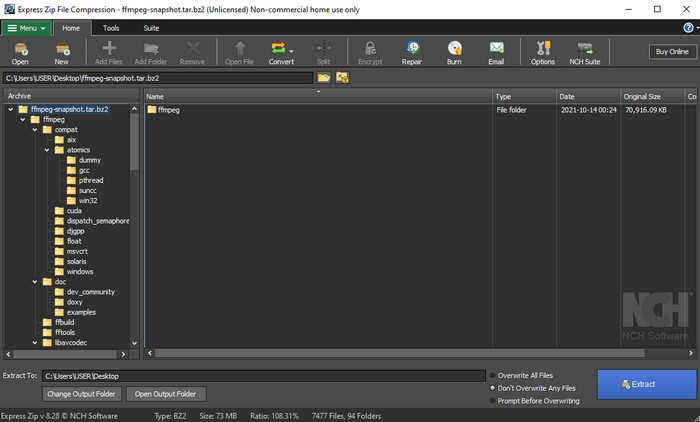Open the Options toolbar icon
Screen dimensions: 700x422
pos(543,53)
